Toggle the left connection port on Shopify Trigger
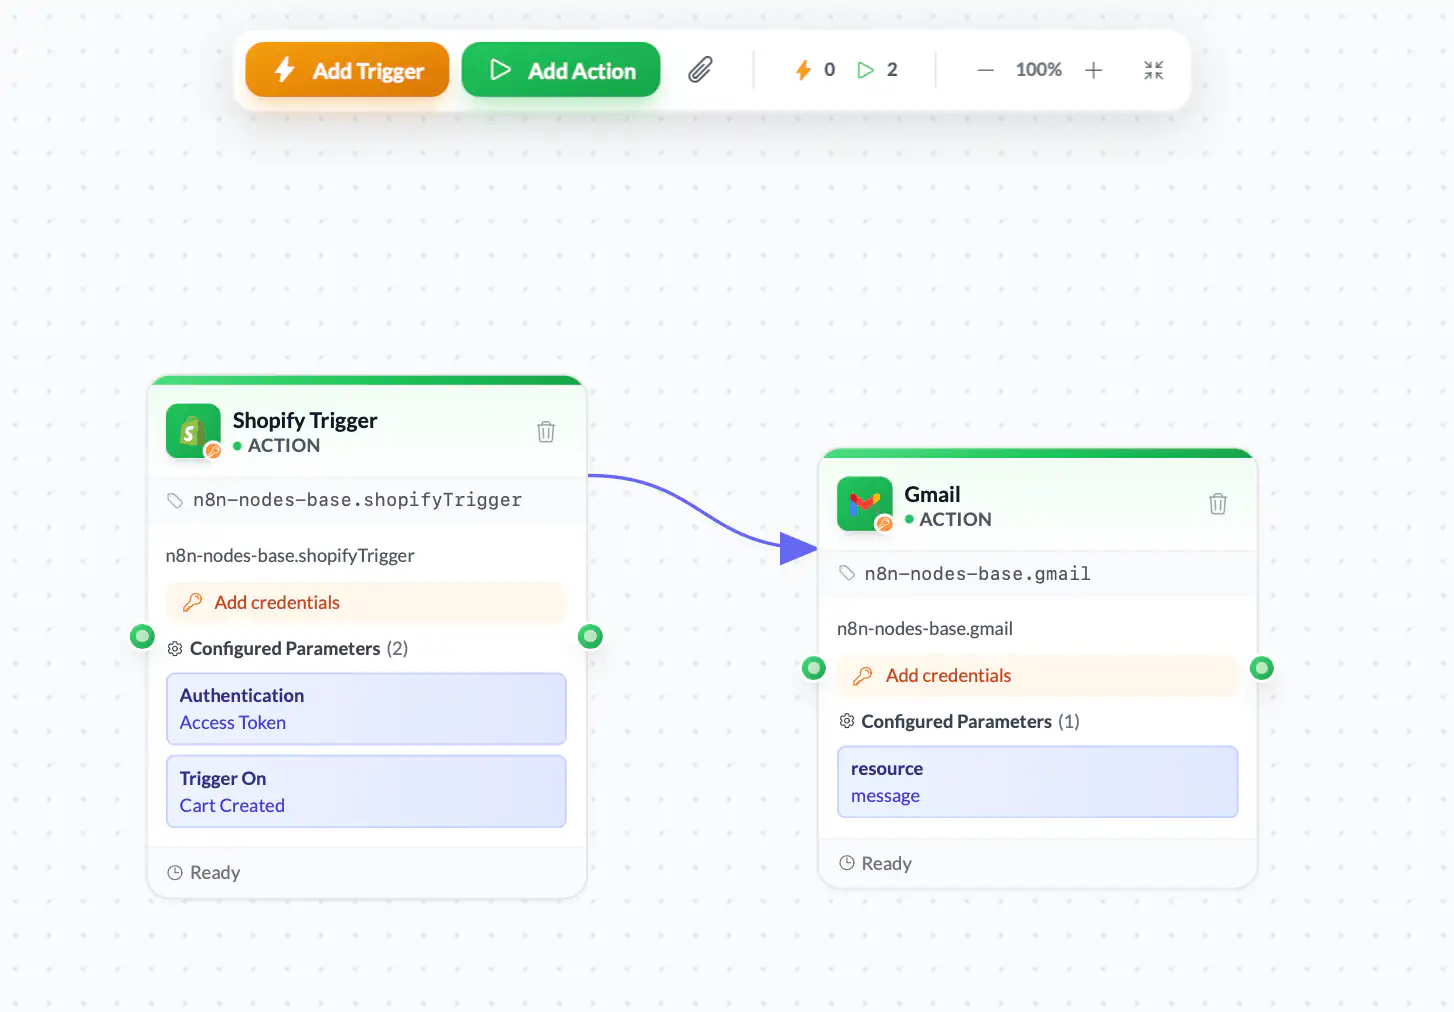1454x1012 pixels. coord(143,636)
